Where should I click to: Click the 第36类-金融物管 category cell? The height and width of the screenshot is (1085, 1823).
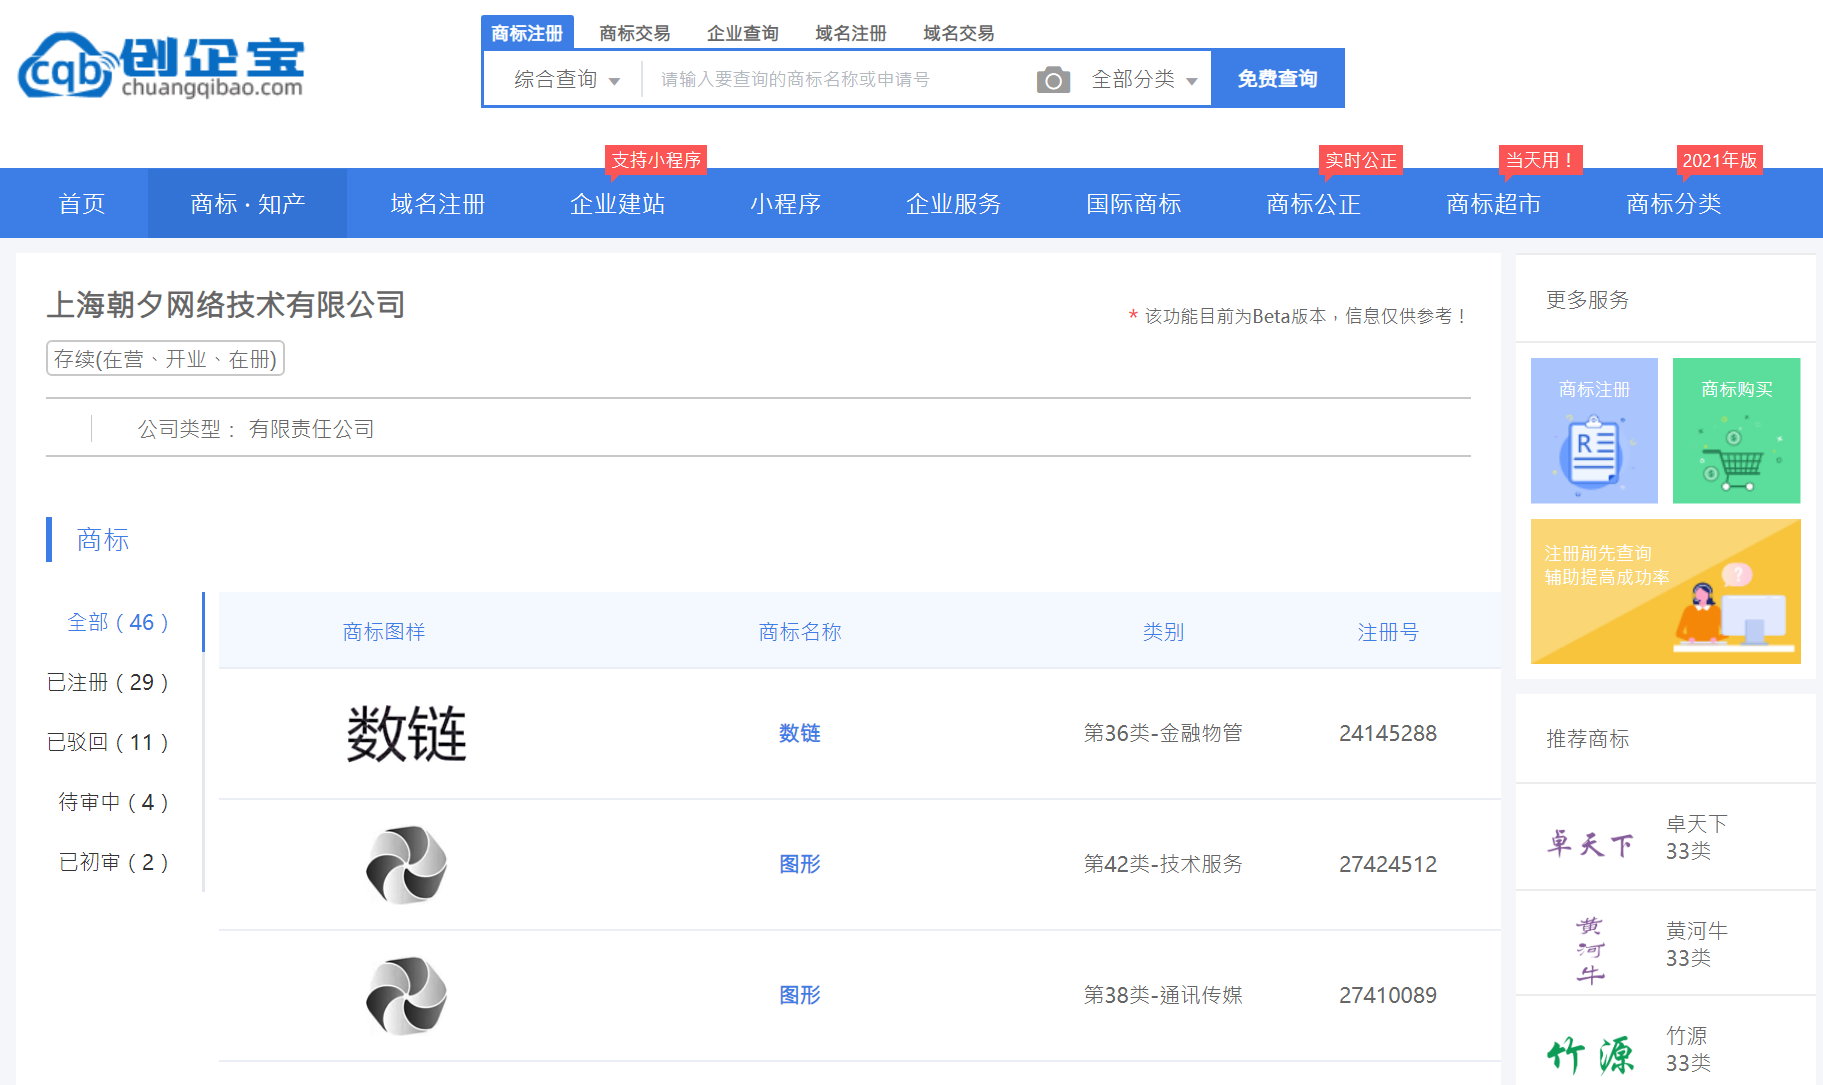[1163, 733]
